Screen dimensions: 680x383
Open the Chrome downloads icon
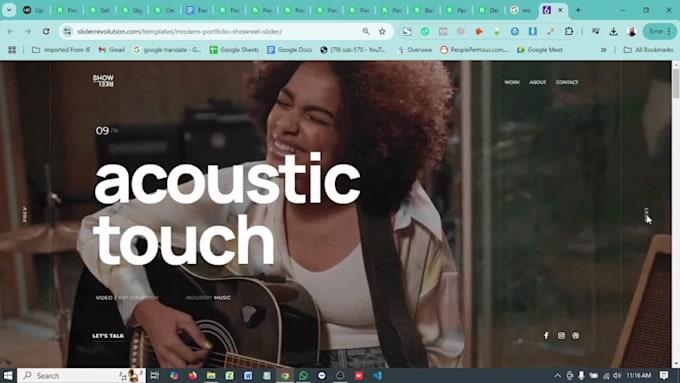pos(613,31)
